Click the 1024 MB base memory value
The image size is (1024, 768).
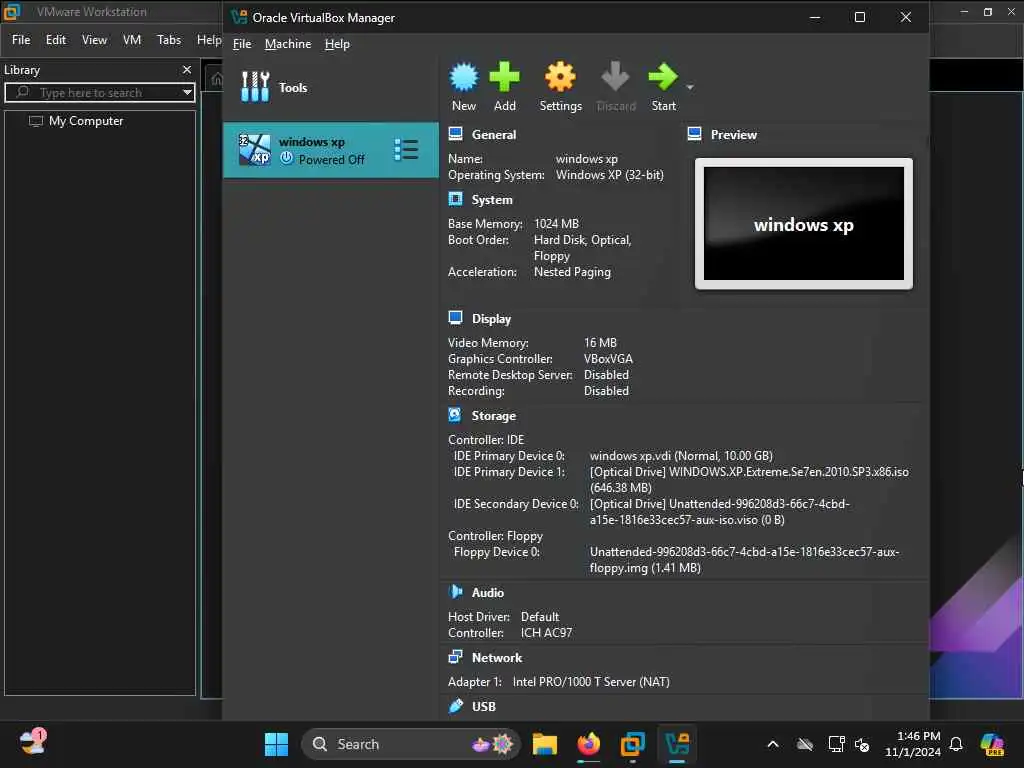tap(556, 223)
